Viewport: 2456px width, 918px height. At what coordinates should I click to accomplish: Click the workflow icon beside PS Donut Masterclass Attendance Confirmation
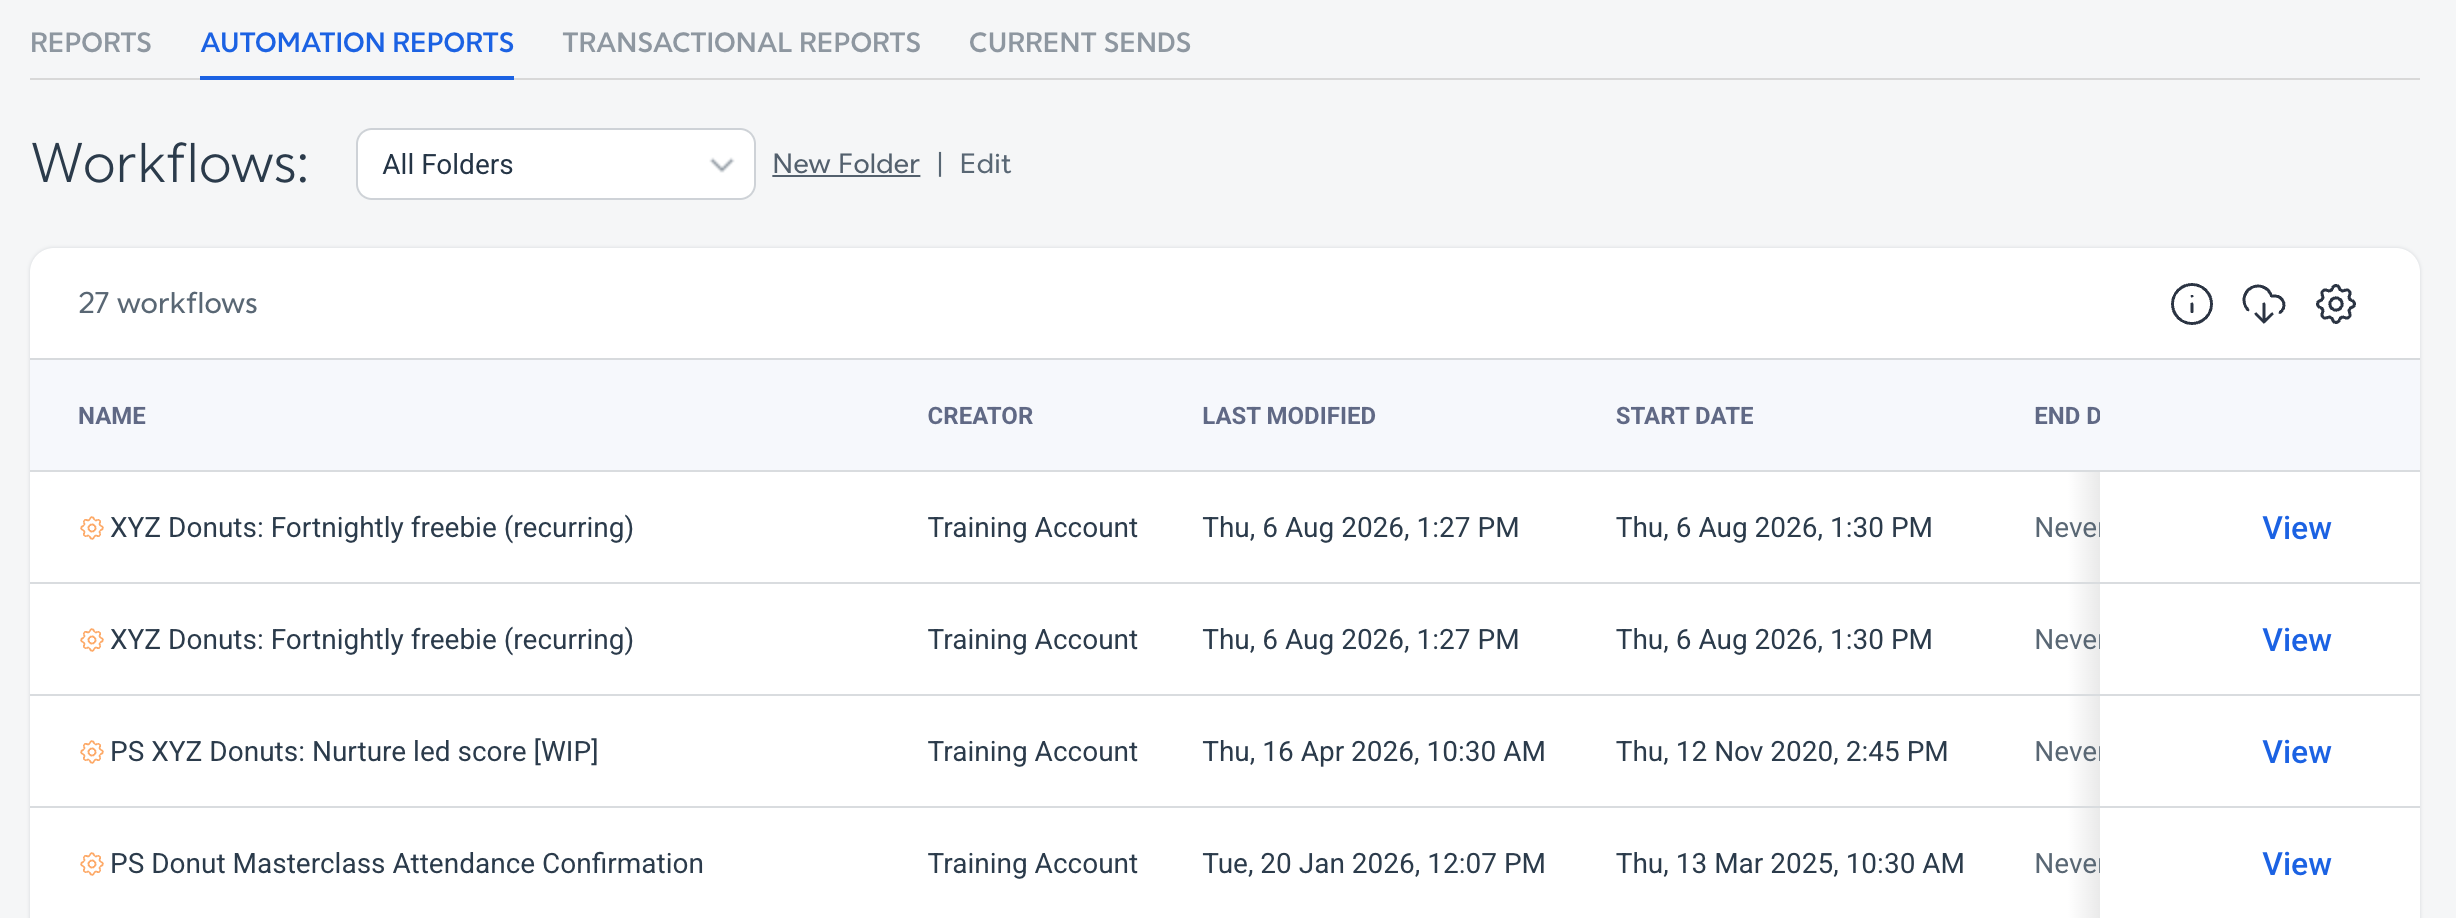point(91,864)
